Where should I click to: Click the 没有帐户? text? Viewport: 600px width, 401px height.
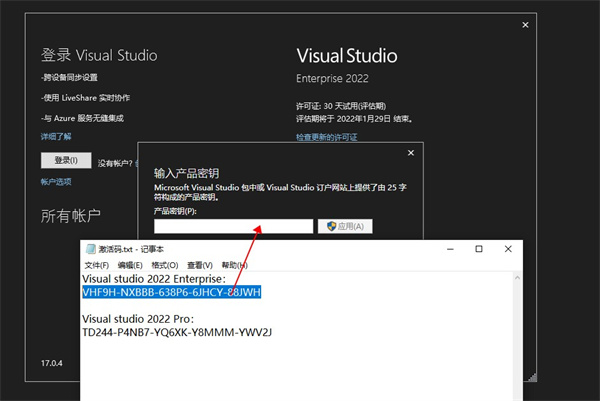click(x=115, y=163)
